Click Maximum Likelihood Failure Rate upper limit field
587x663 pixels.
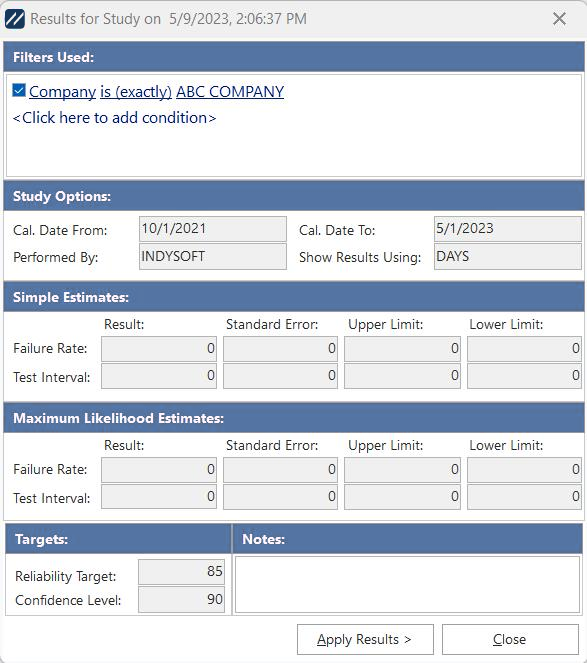[402, 469]
